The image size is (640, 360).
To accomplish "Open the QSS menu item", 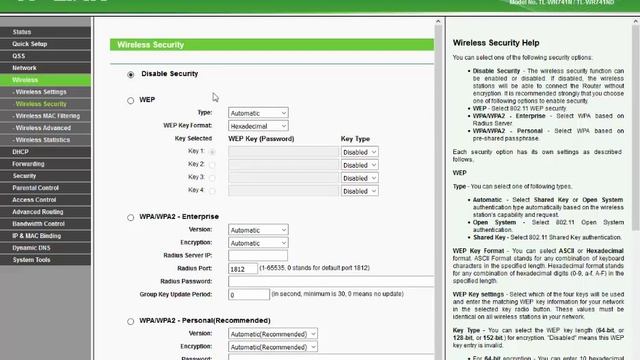I will [x=45, y=56].
